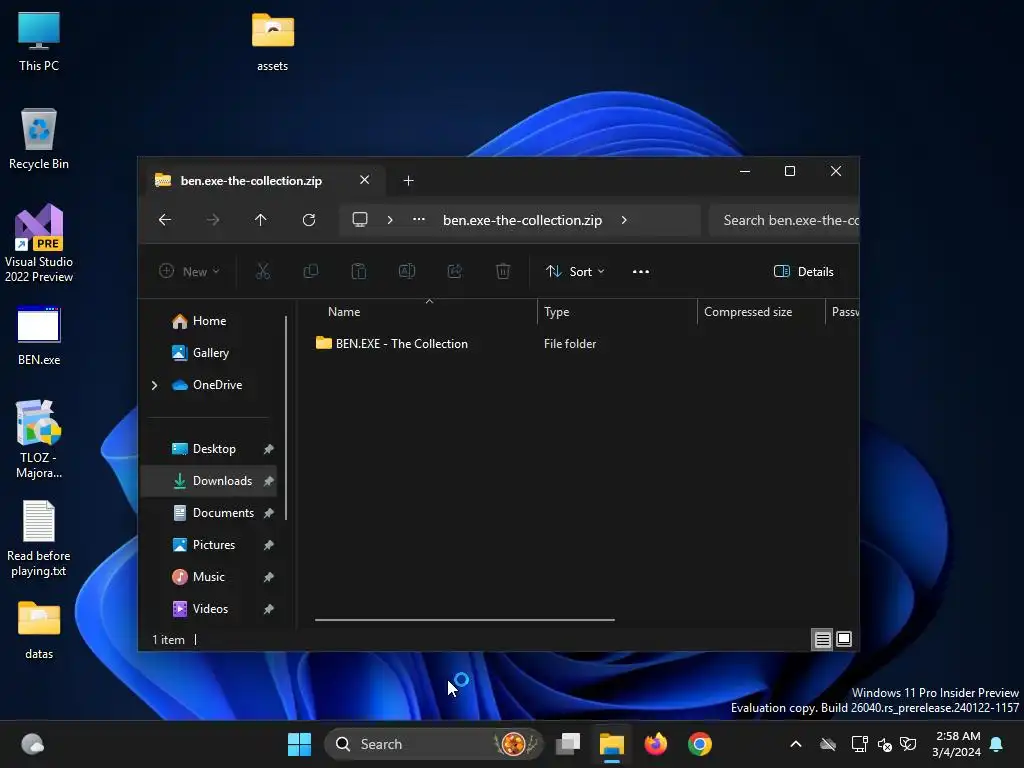This screenshot has width=1024, height=768.
Task: Open Gallery in navigation pane
Action: (x=210, y=353)
